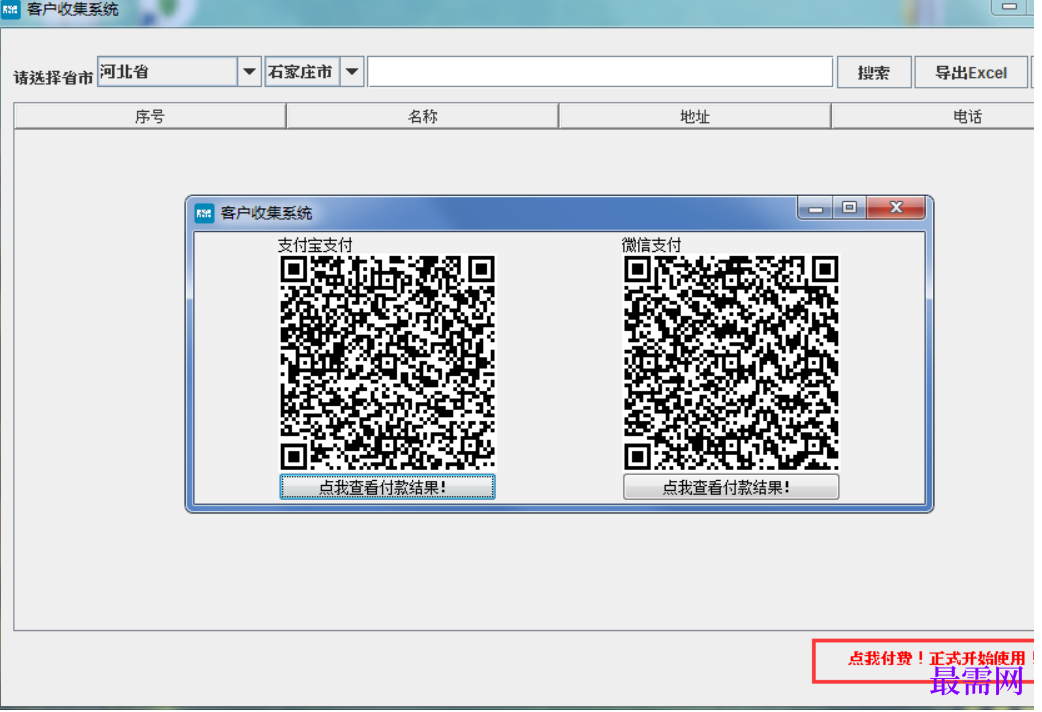Image resolution: width=1042 pixels, height=712 pixels.
Task: Click the 电话 column header
Action: (x=933, y=117)
